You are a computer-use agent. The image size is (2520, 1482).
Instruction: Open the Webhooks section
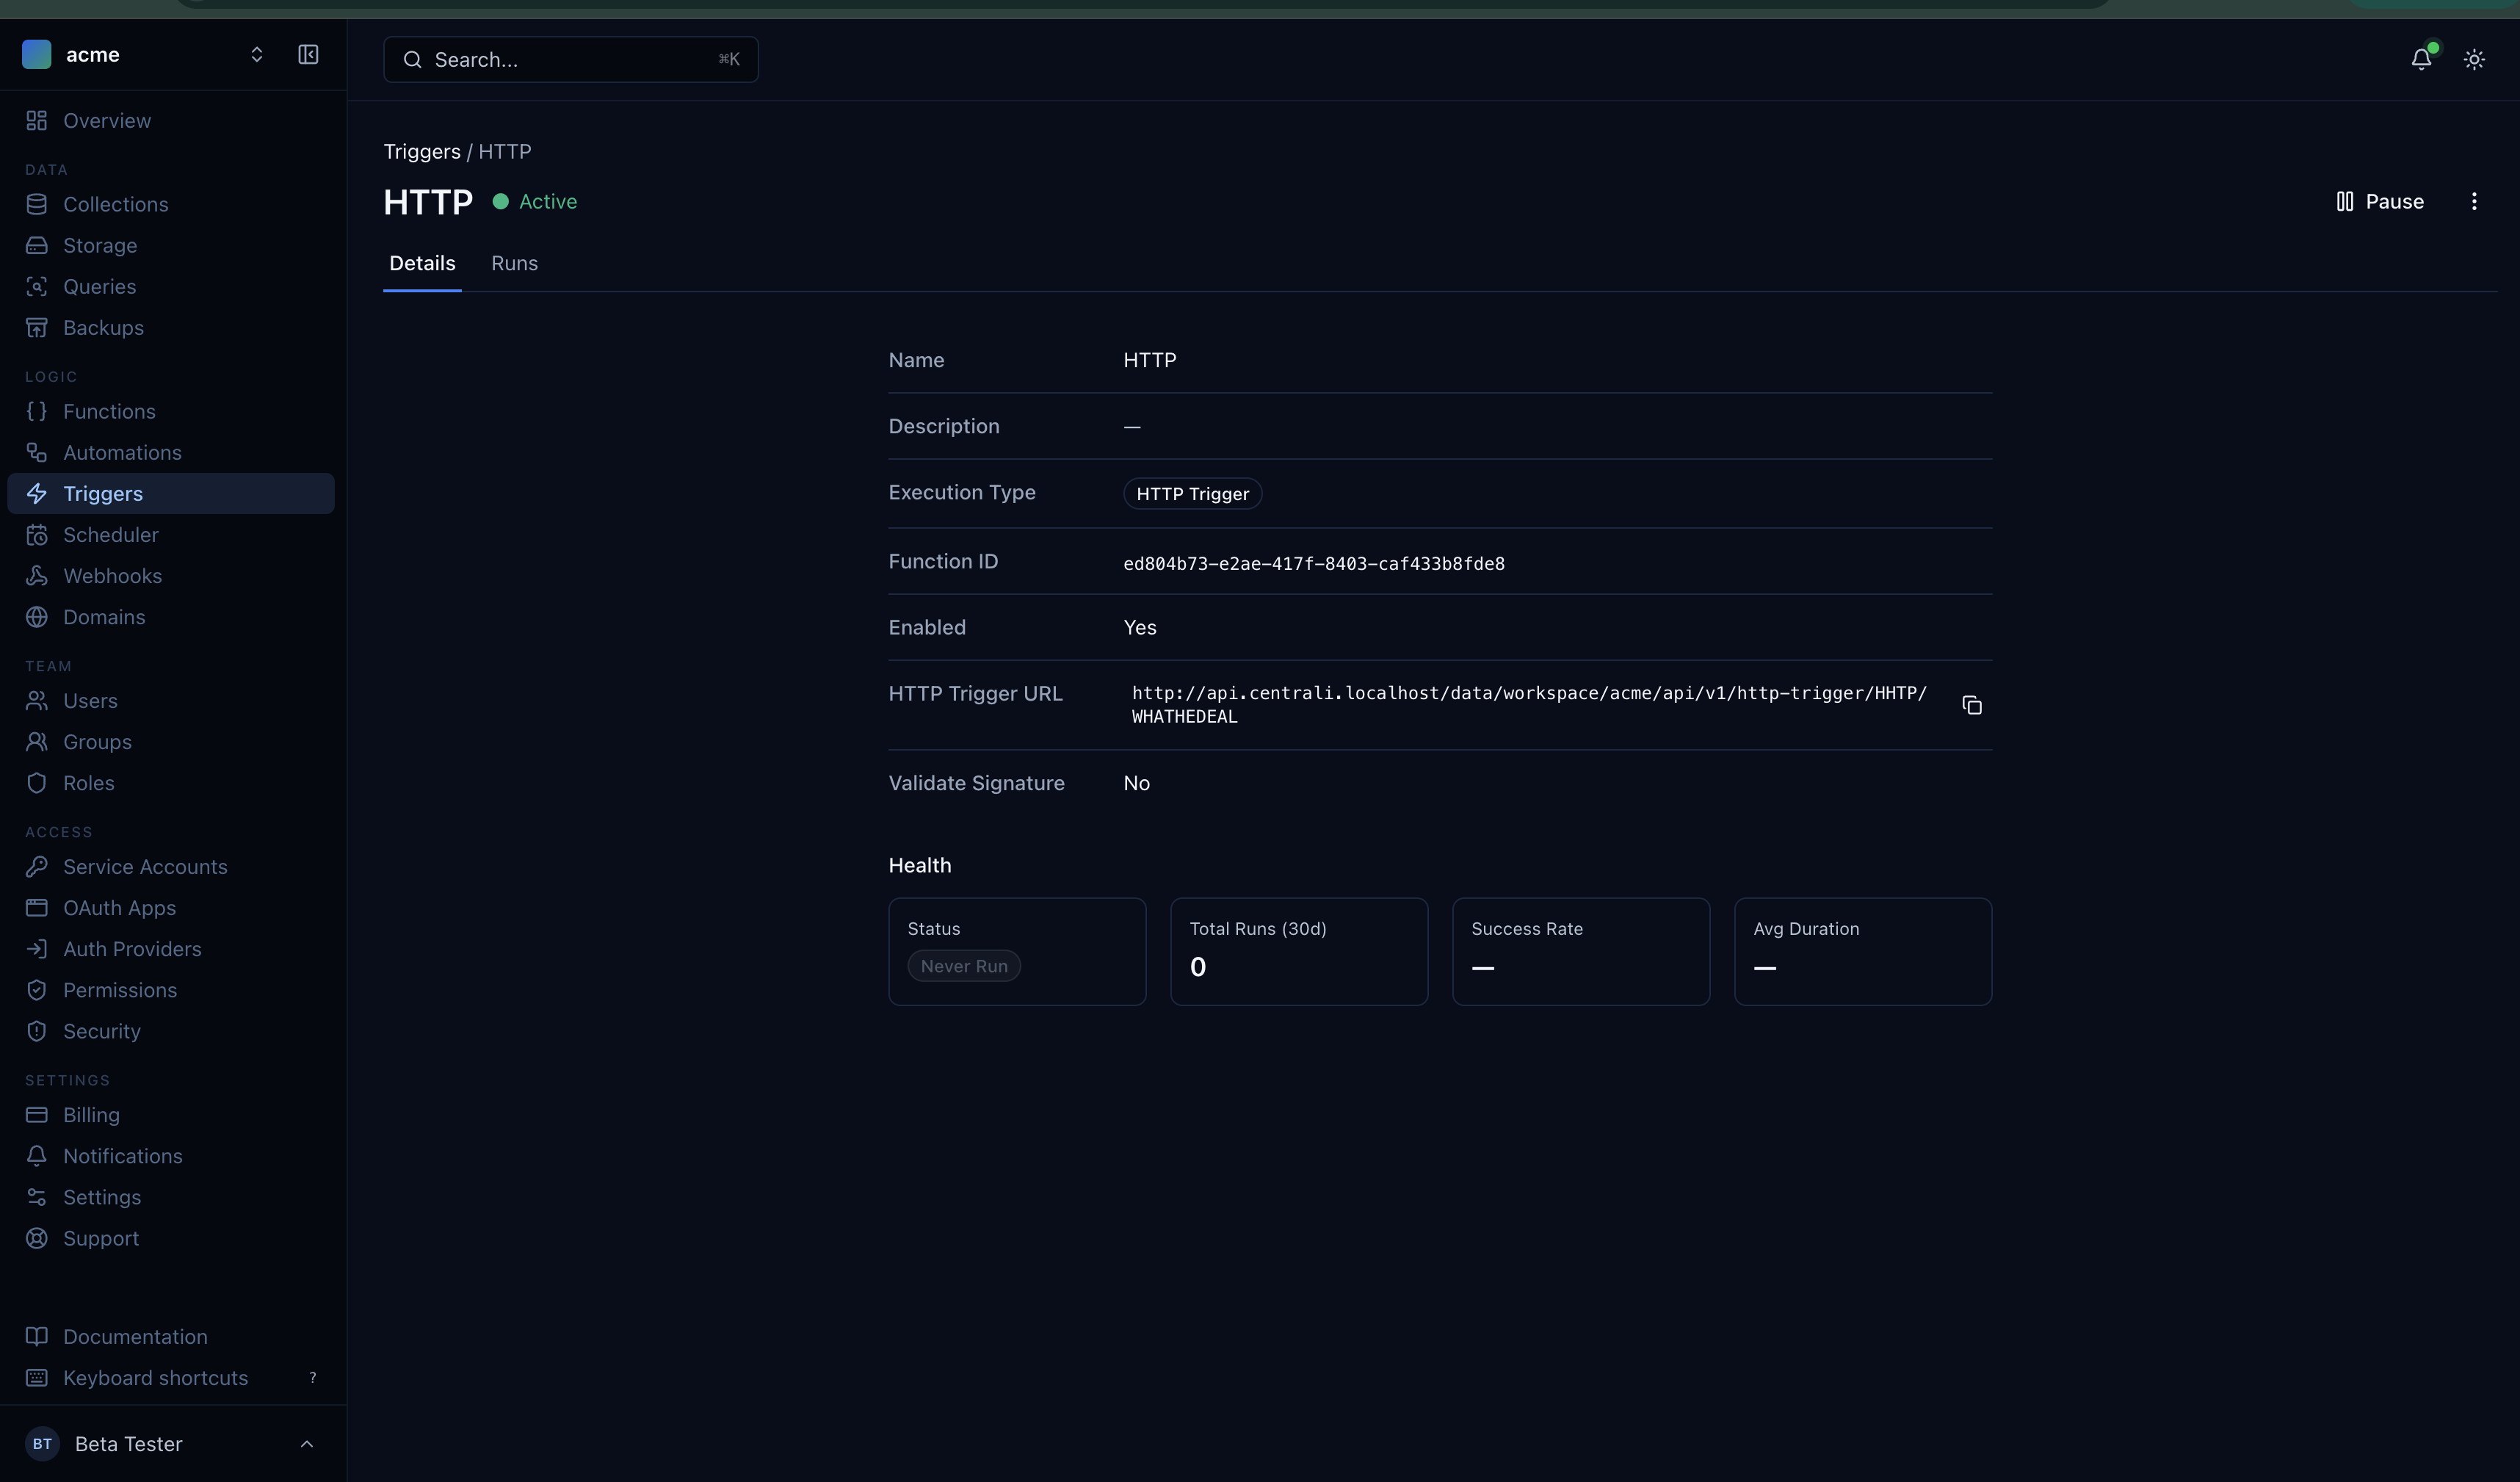pyautogui.click(x=113, y=575)
